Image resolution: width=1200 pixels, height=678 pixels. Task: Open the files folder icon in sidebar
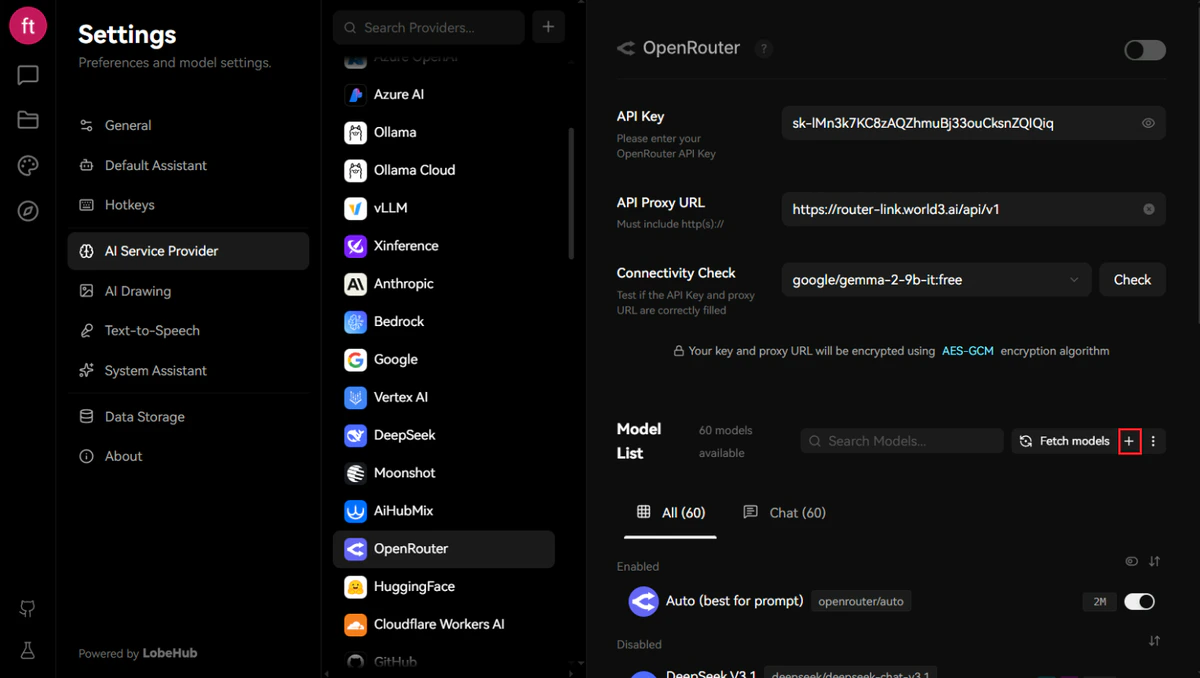click(x=28, y=120)
